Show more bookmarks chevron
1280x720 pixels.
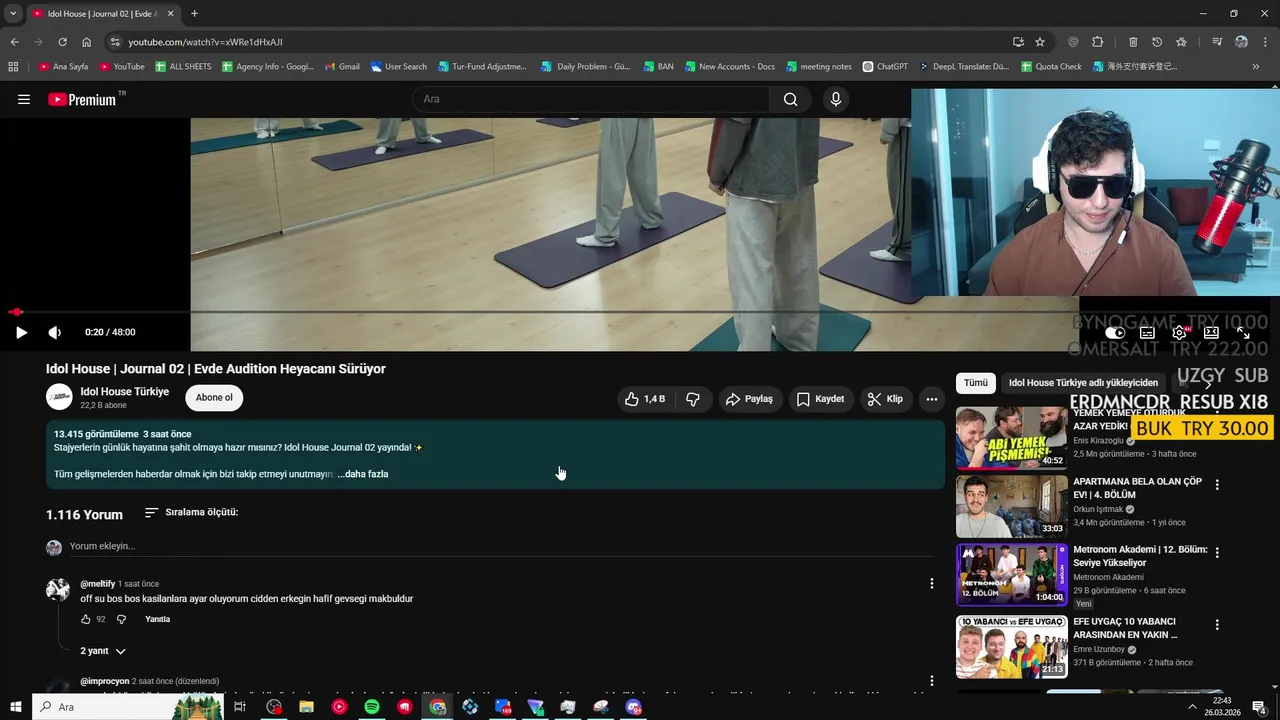1256,67
